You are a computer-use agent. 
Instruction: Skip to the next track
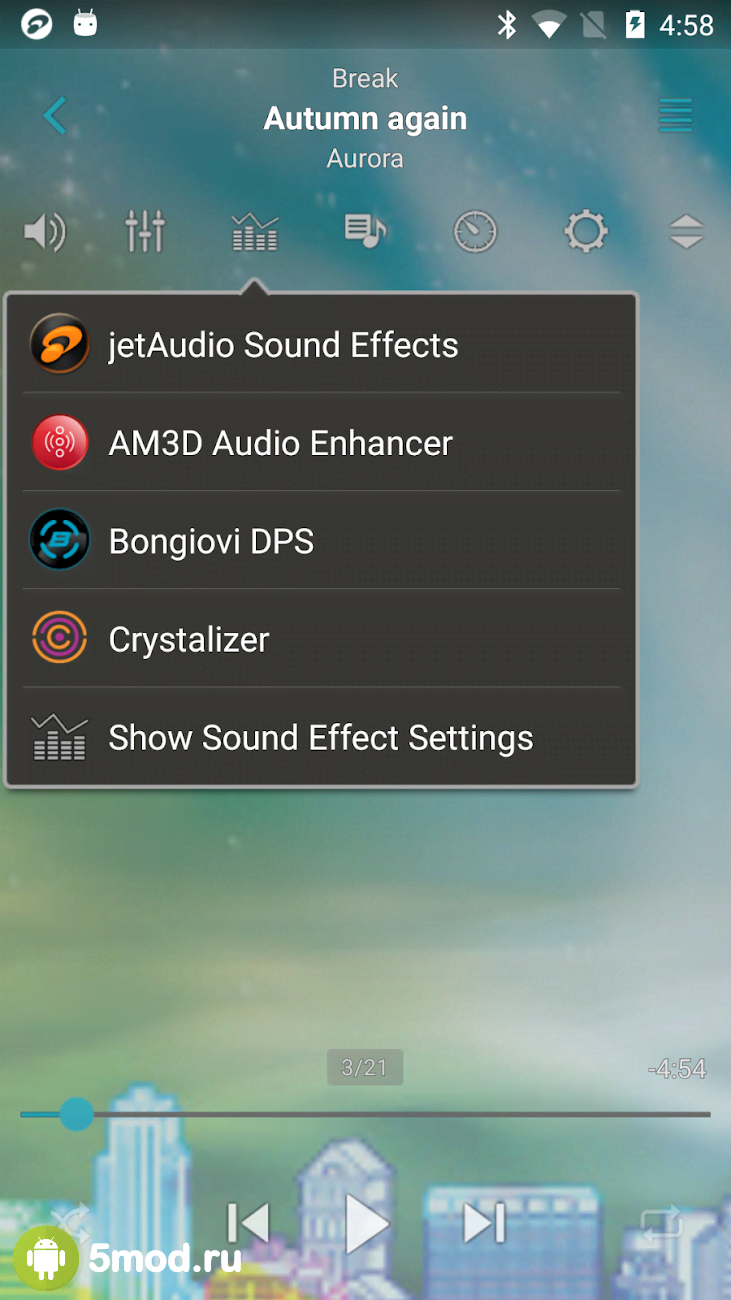coord(484,1223)
